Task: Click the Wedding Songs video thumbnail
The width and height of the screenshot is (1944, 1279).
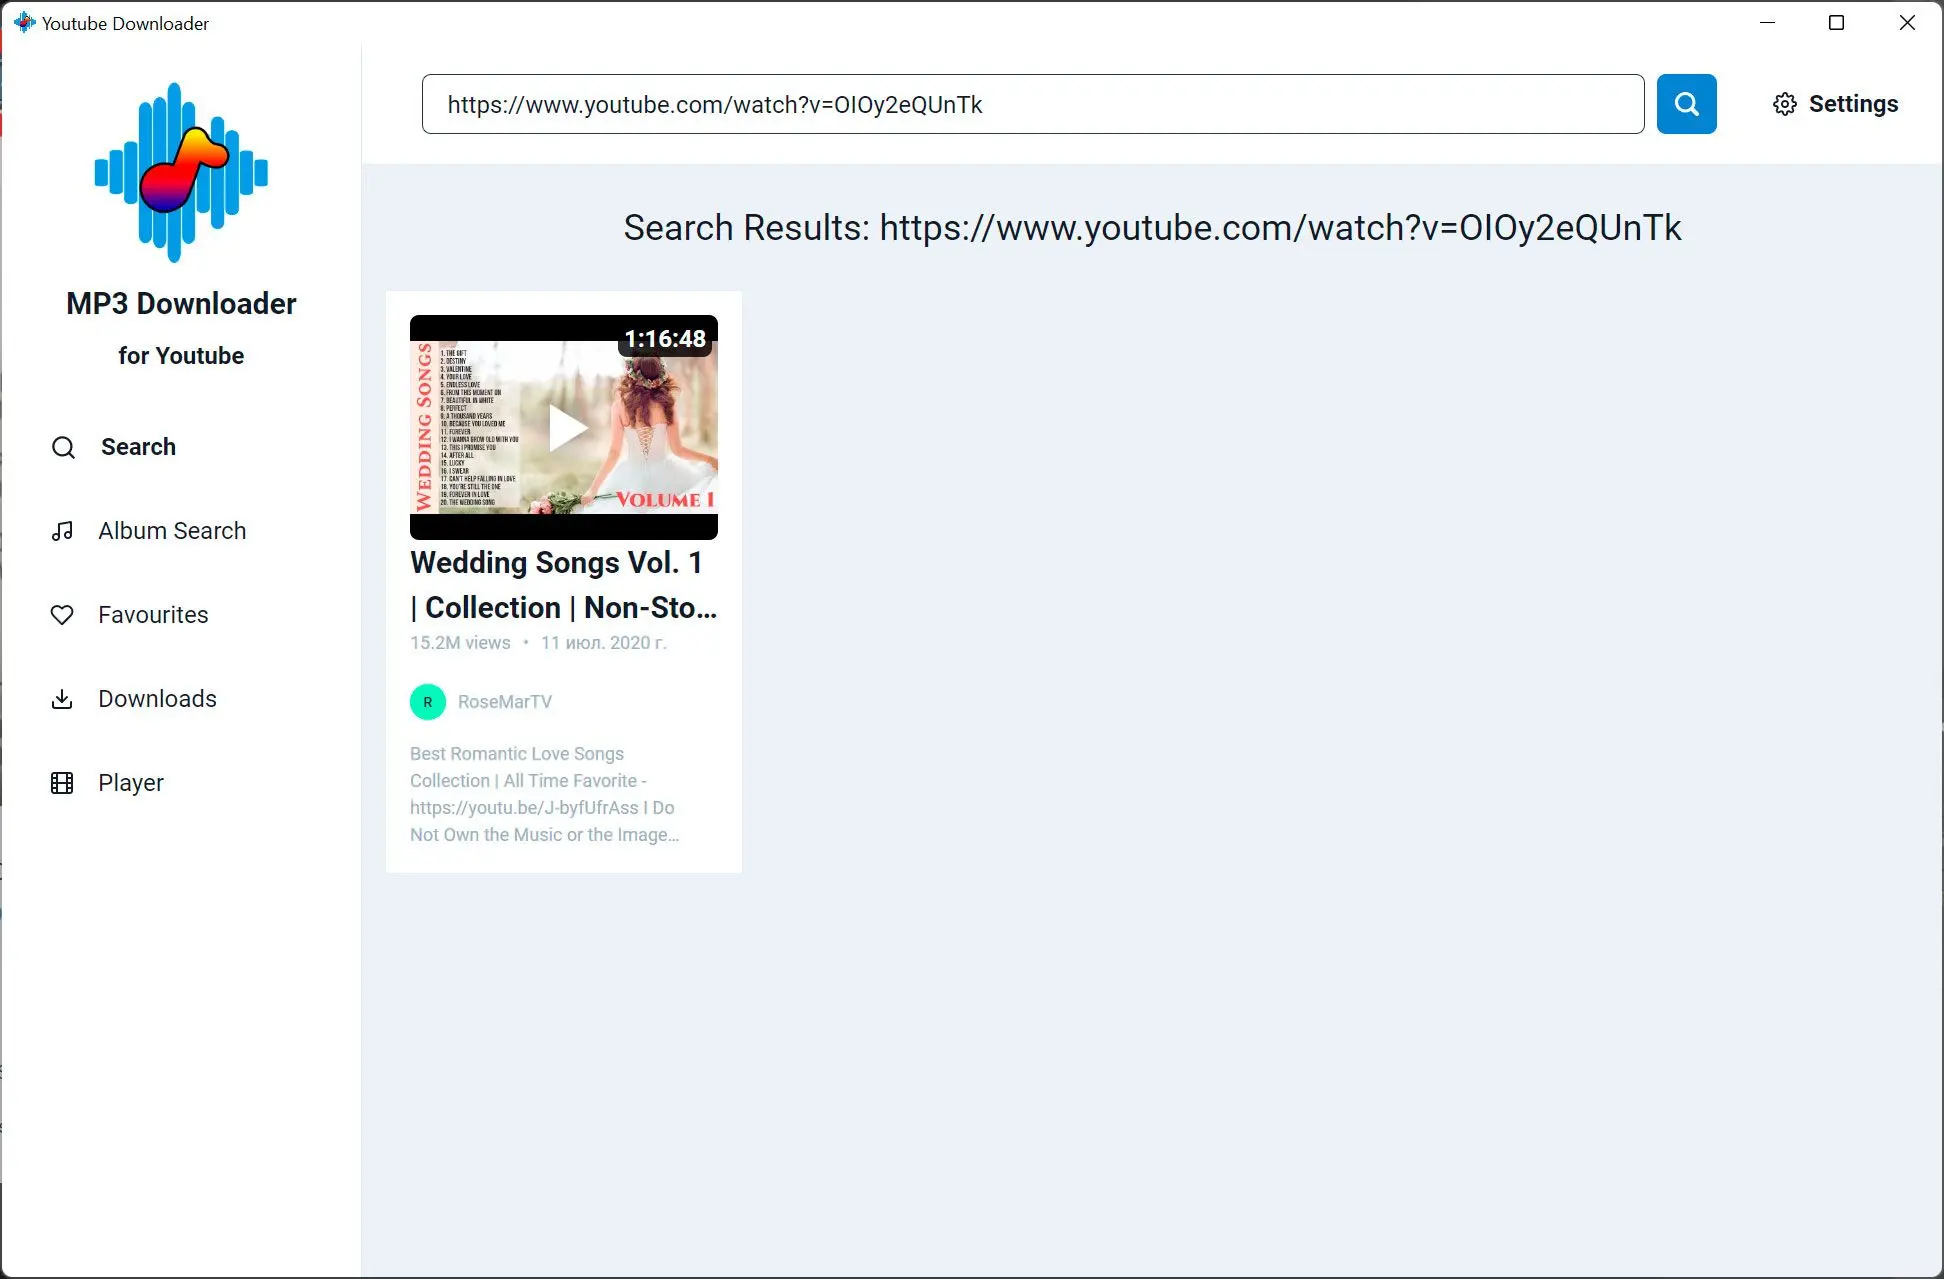Action: tap(564, 427)
